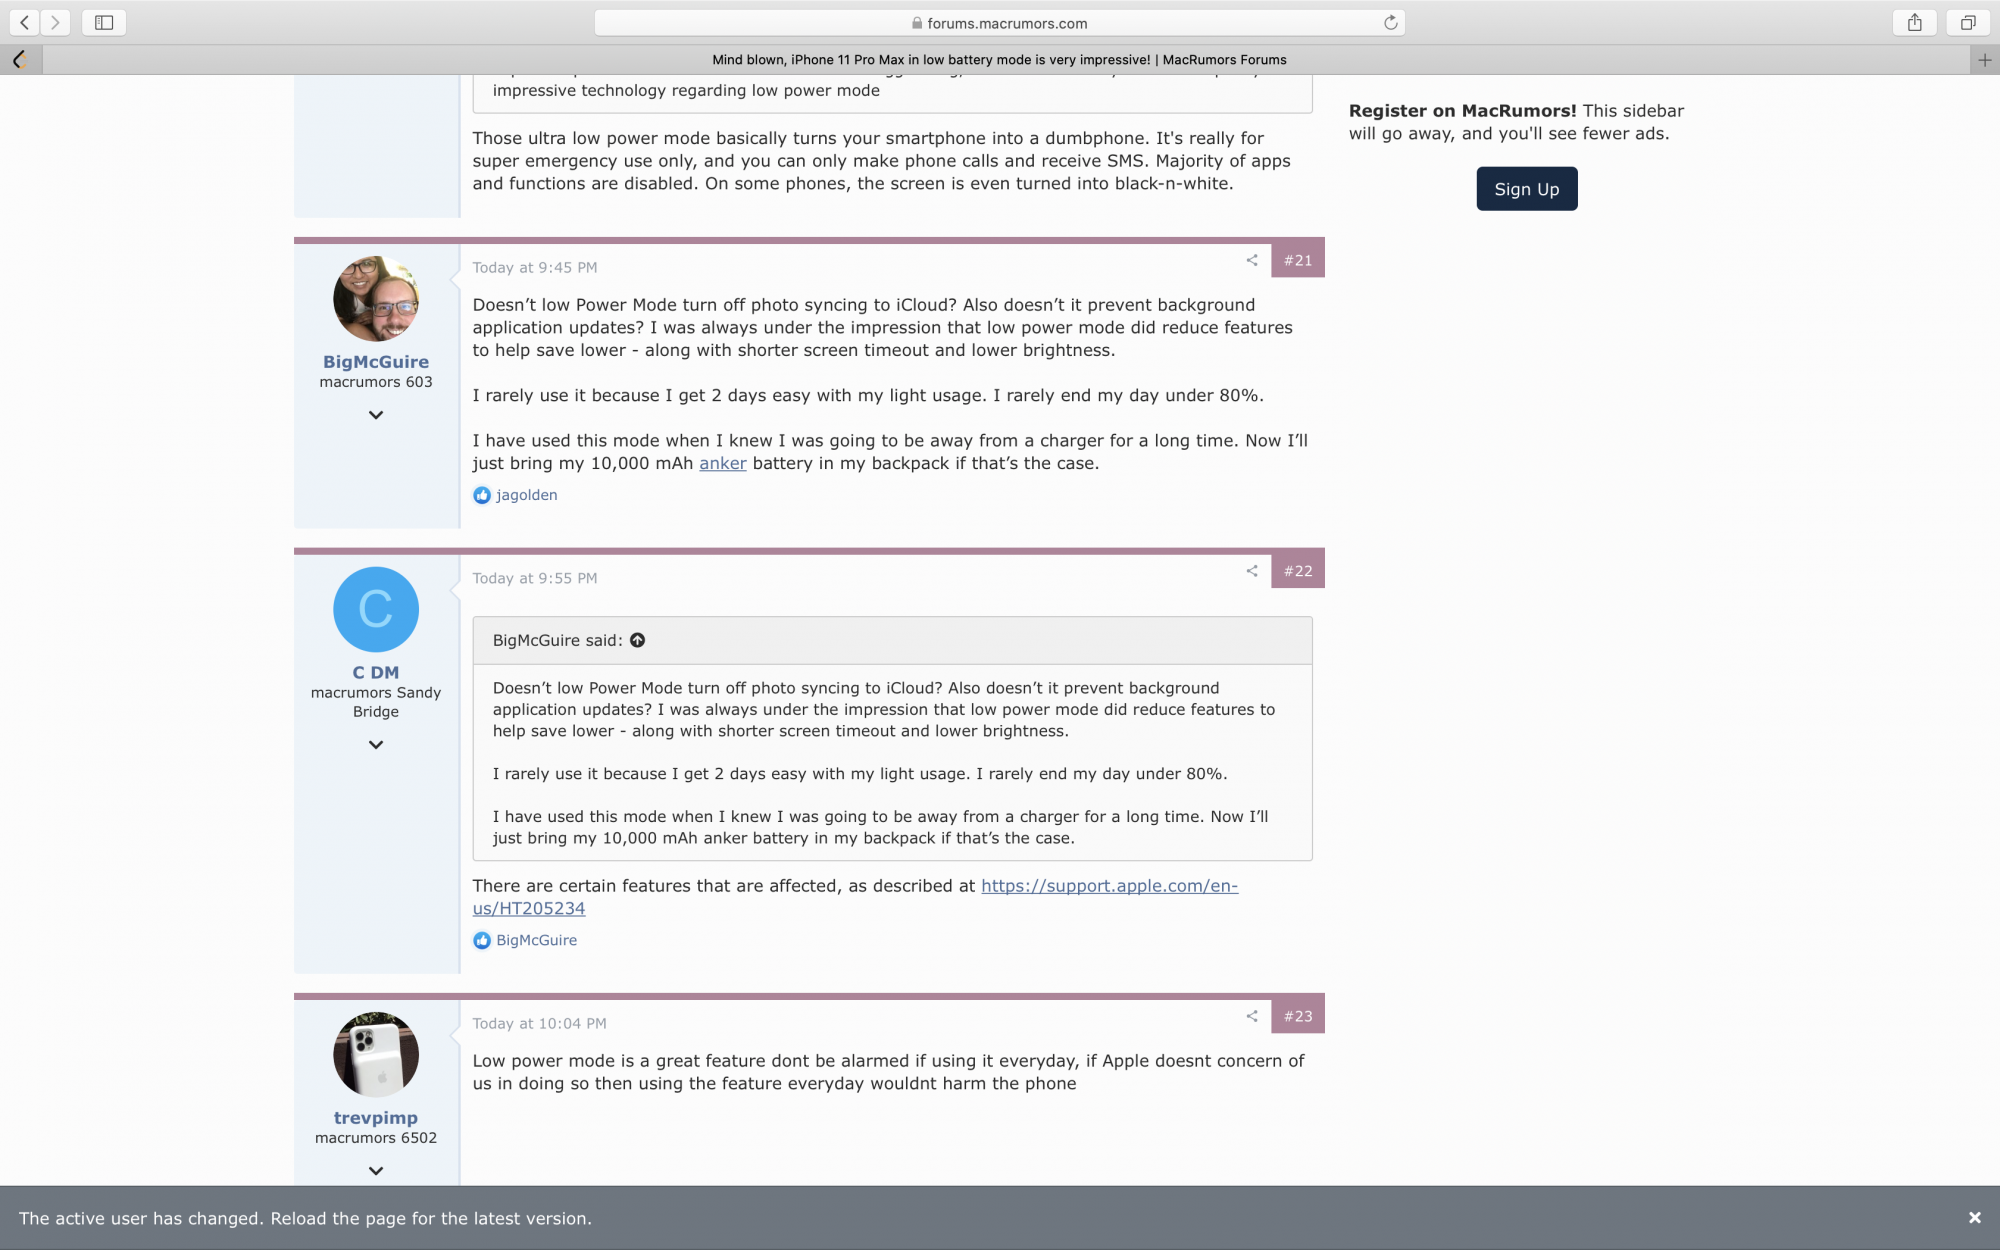The image size is (2000, 1250).
Task: Click the Safari back navigation arrow
Action: point(25,22)
